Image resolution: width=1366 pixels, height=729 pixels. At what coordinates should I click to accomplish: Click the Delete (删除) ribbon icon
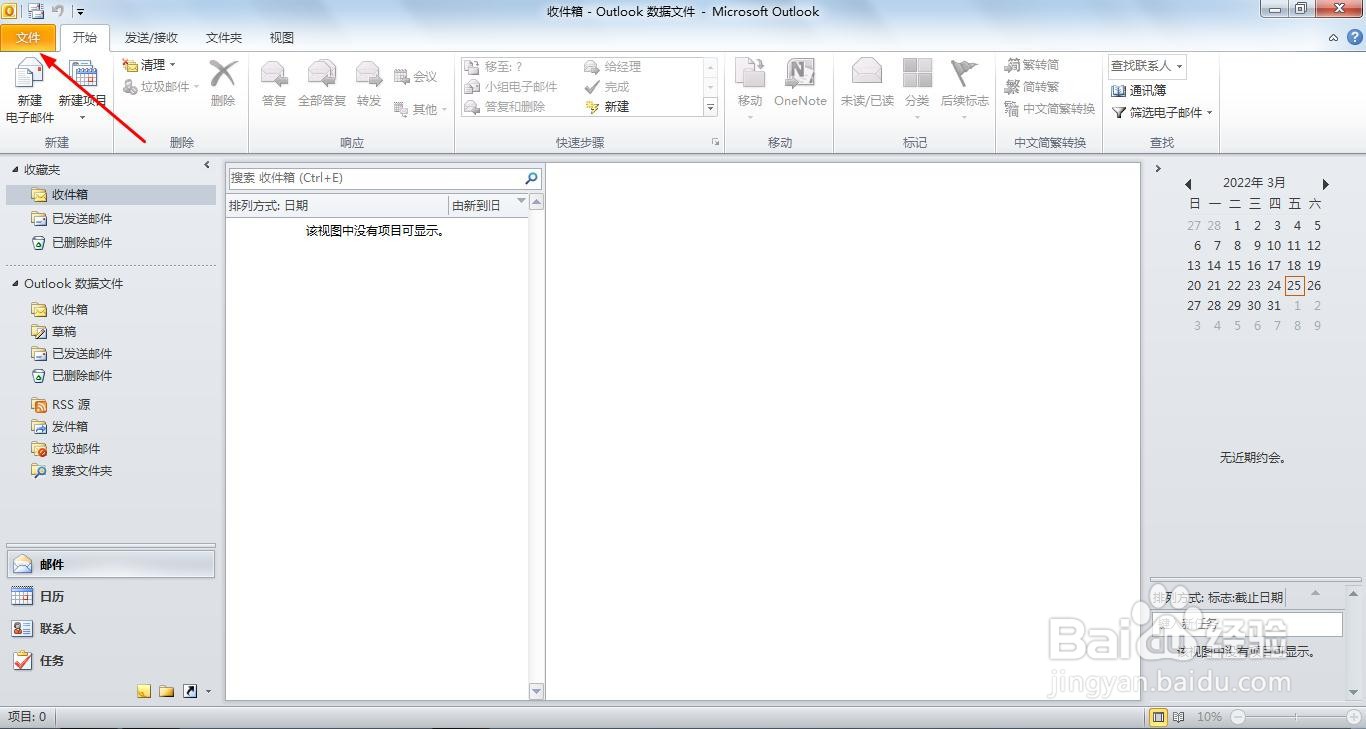click(223, 74)
